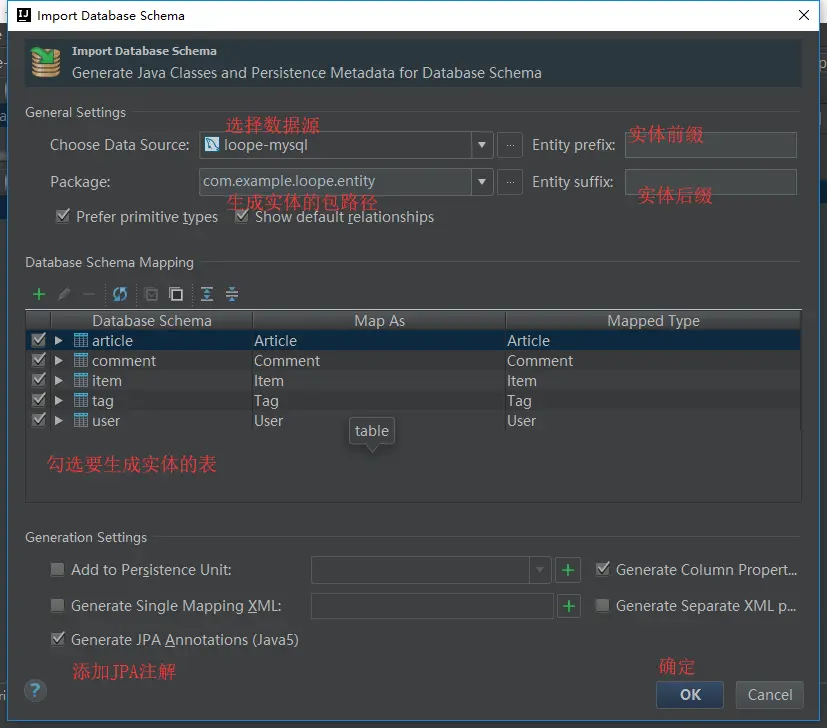Click the Expand All icon in mapping toolbar
Image resolution: width=827 pixels, height=728 pixels.
(207, 294)
